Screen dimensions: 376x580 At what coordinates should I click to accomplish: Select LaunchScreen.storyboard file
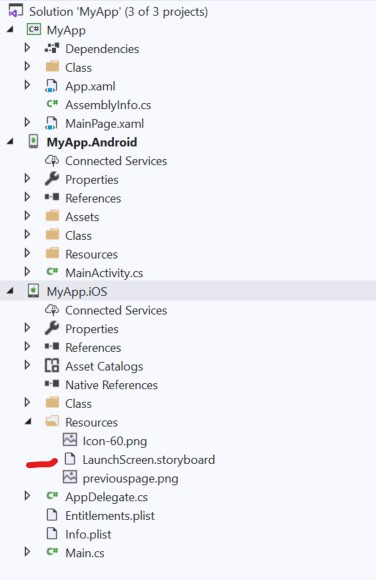[149, 460]
